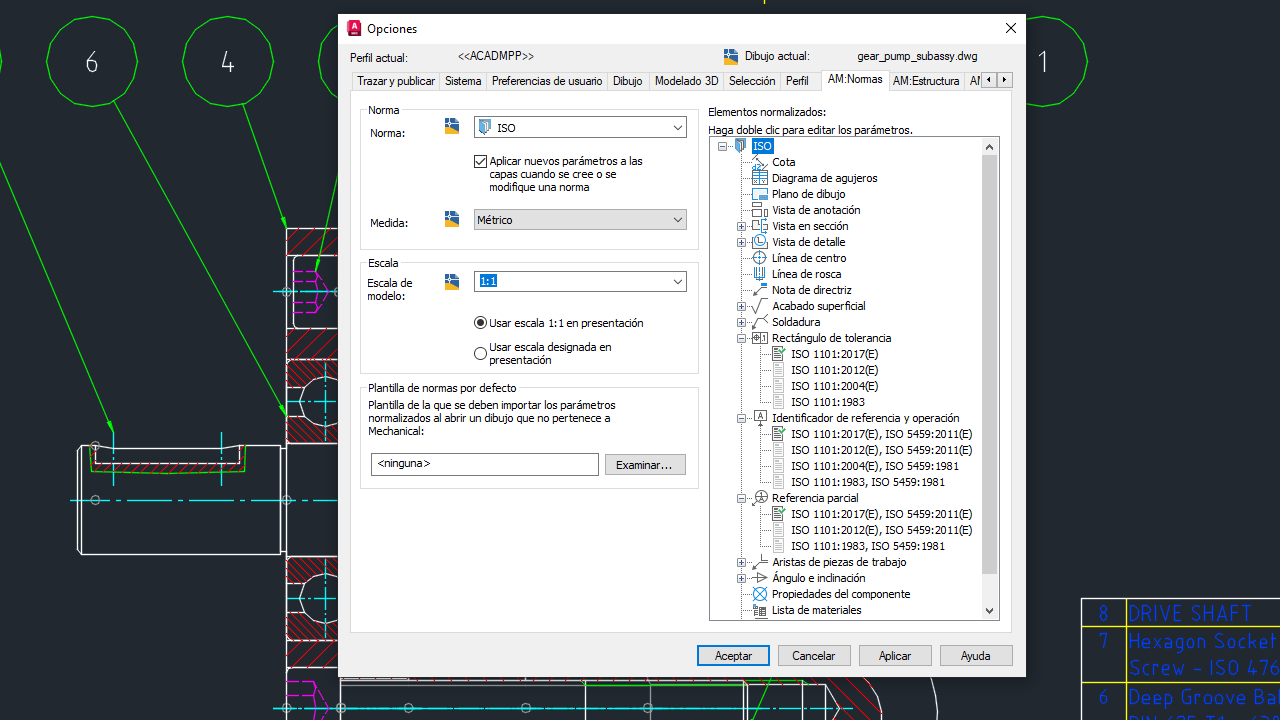Click the Aplicar button
Screen dimensions: 1280x720
coord(895,656)
